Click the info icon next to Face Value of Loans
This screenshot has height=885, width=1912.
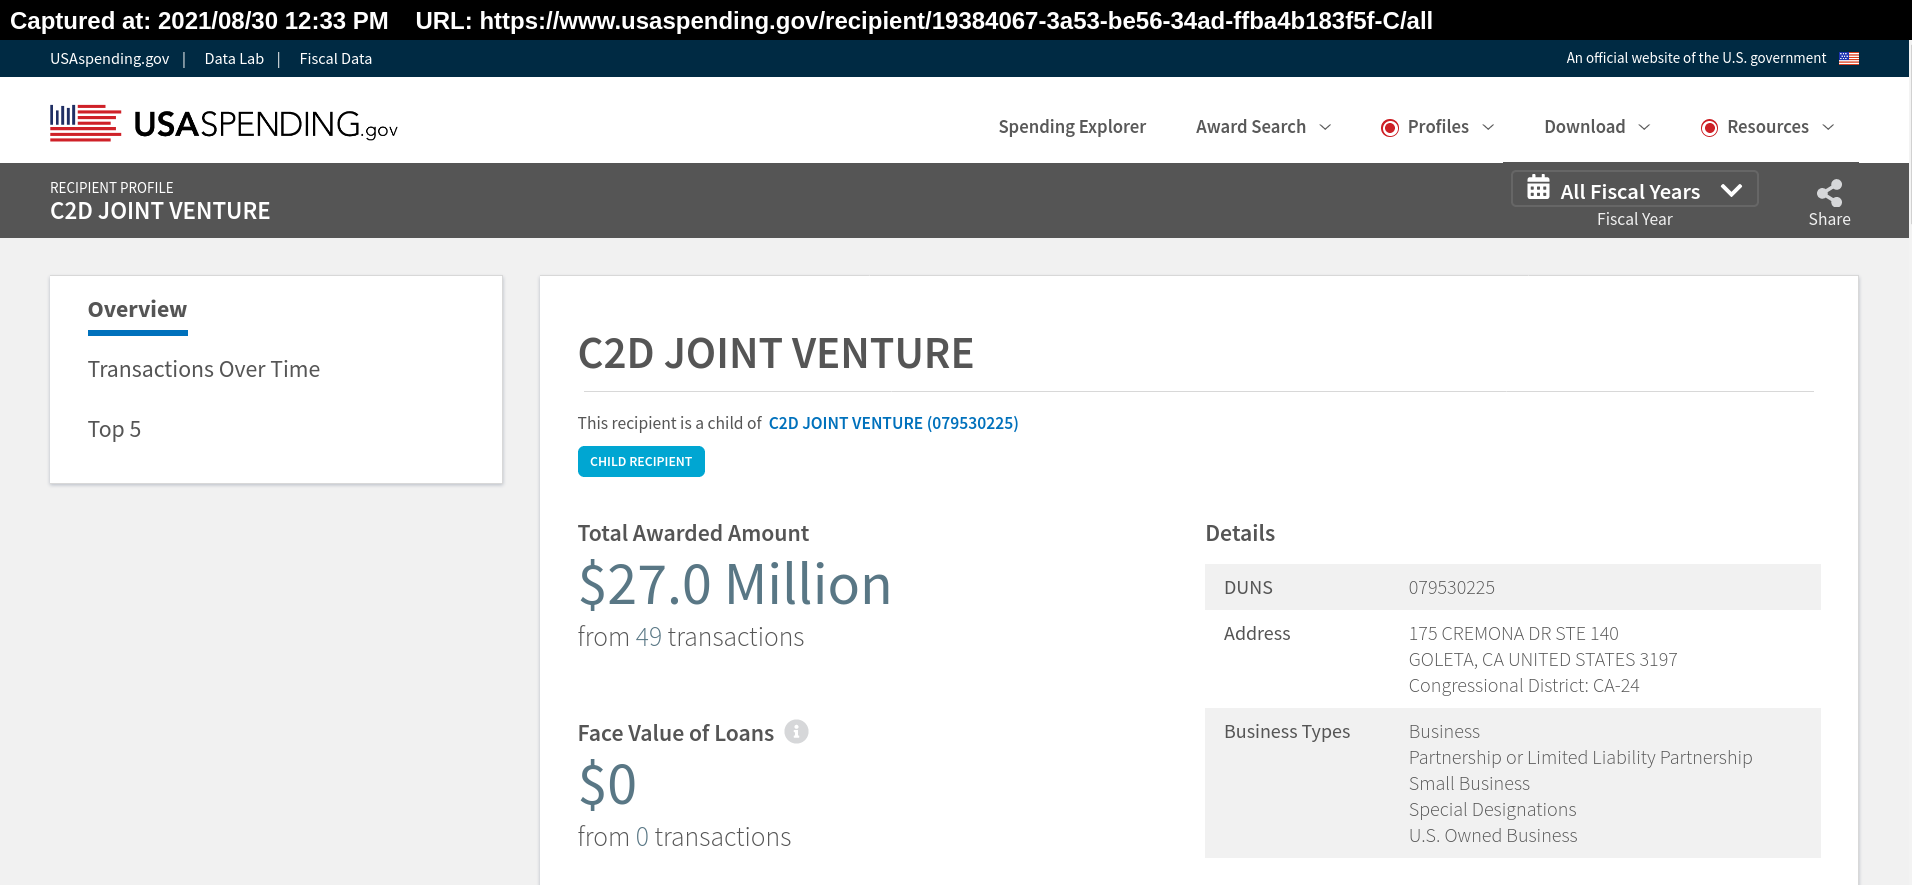(796, 732)
